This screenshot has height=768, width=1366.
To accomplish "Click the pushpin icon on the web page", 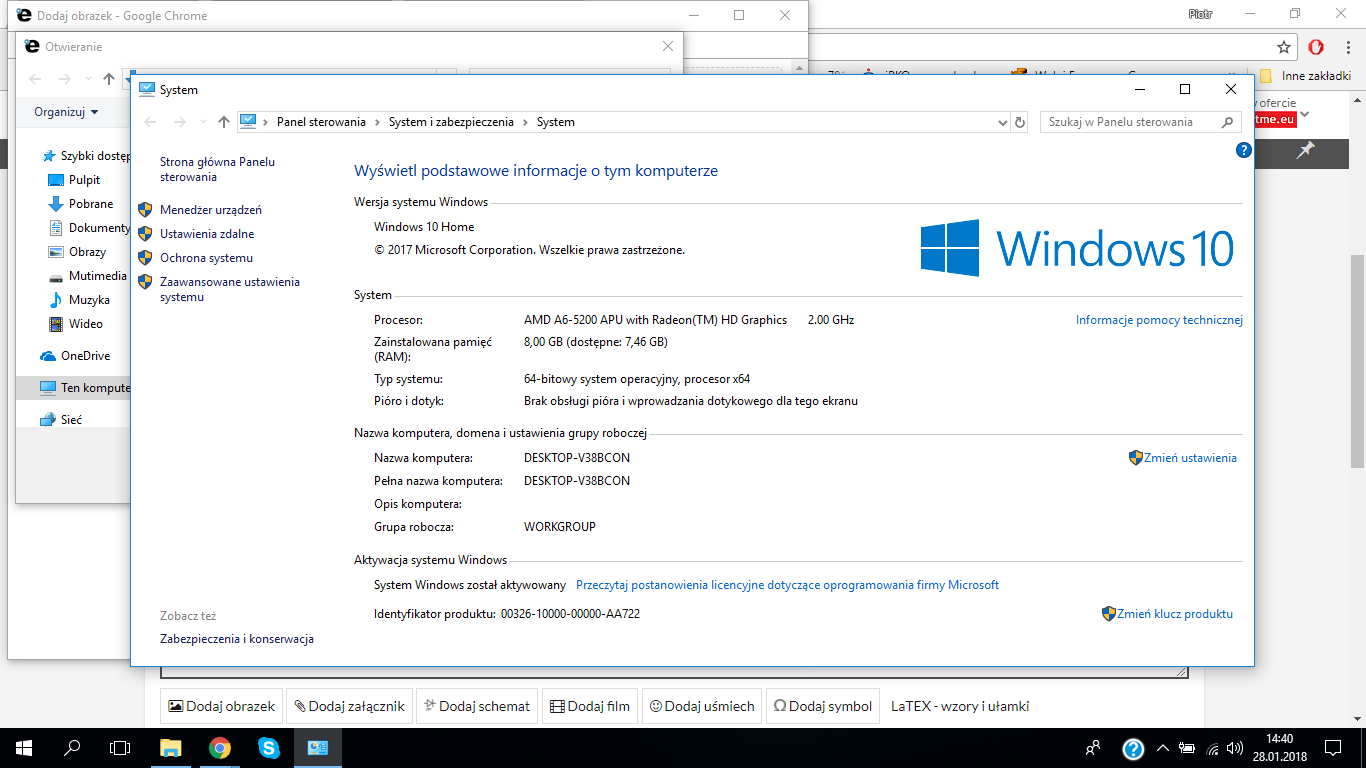I will (1305, 150).
